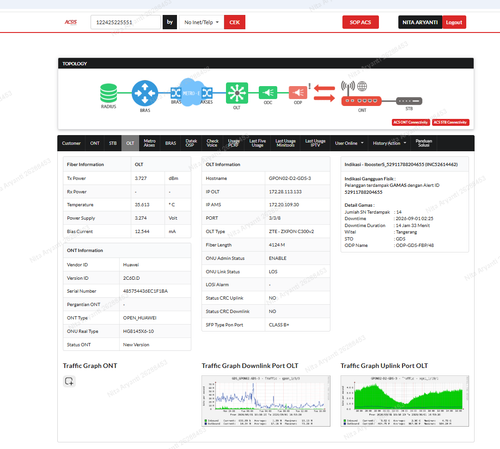500x449 pixels.
Task: Click the Bias Current value 12.544
Action: 142,231
